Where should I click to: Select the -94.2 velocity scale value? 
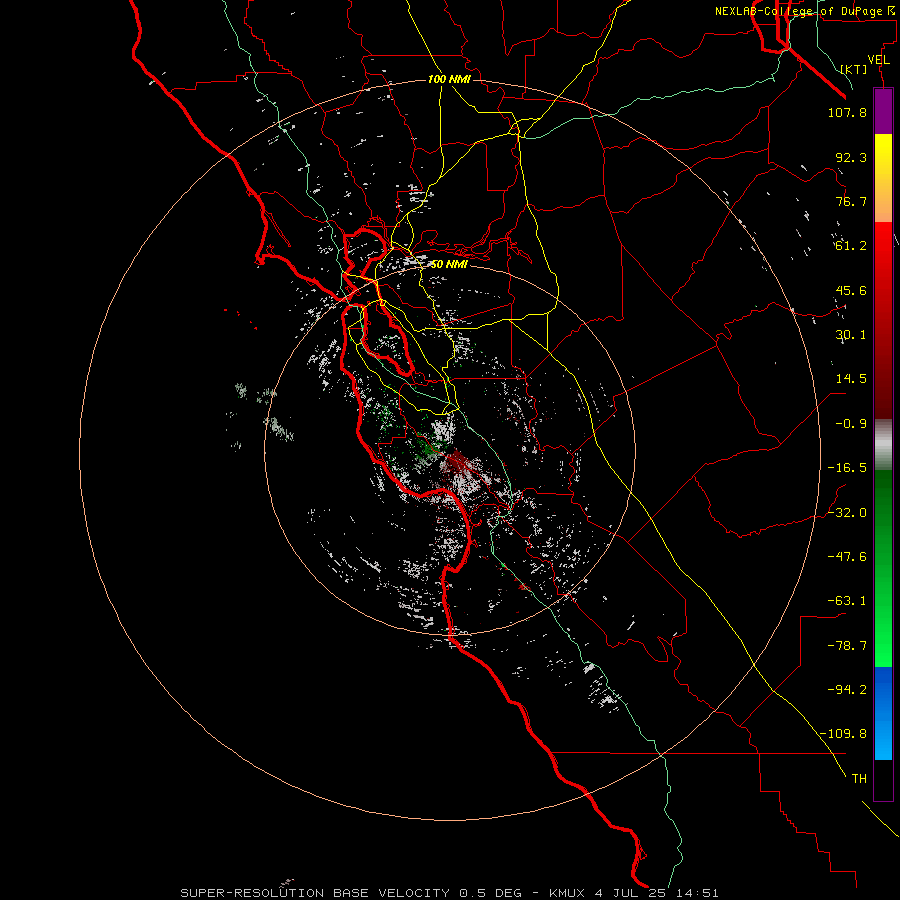tap(847, 690)
